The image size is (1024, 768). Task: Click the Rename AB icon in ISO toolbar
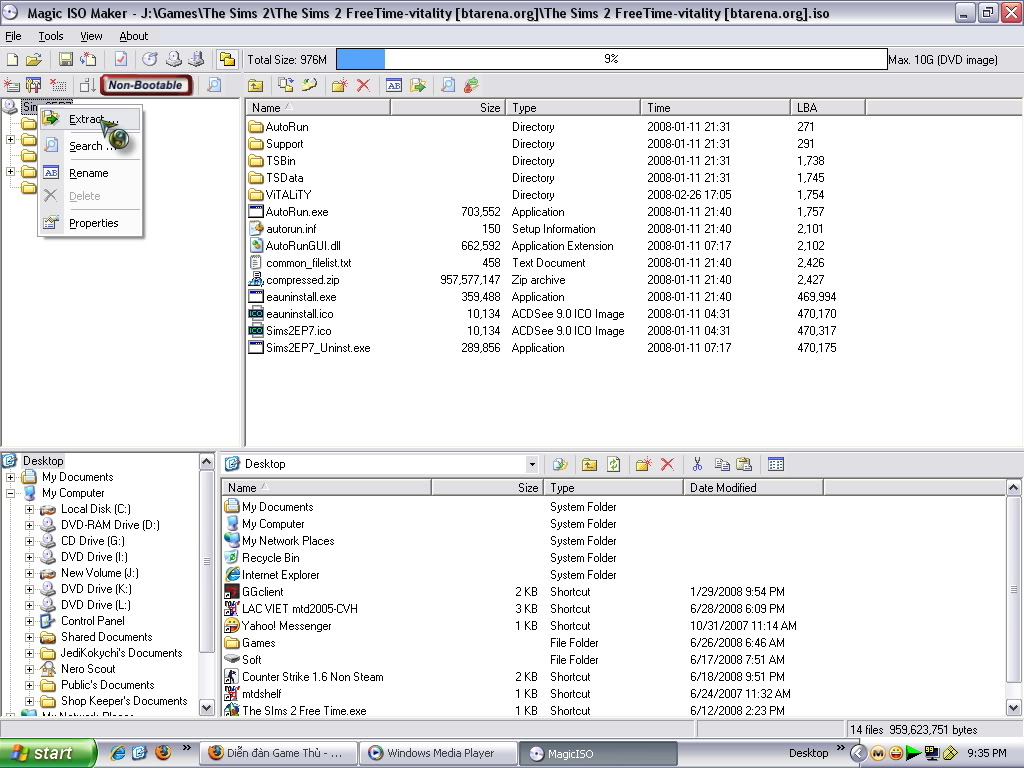tap(394, 85)
